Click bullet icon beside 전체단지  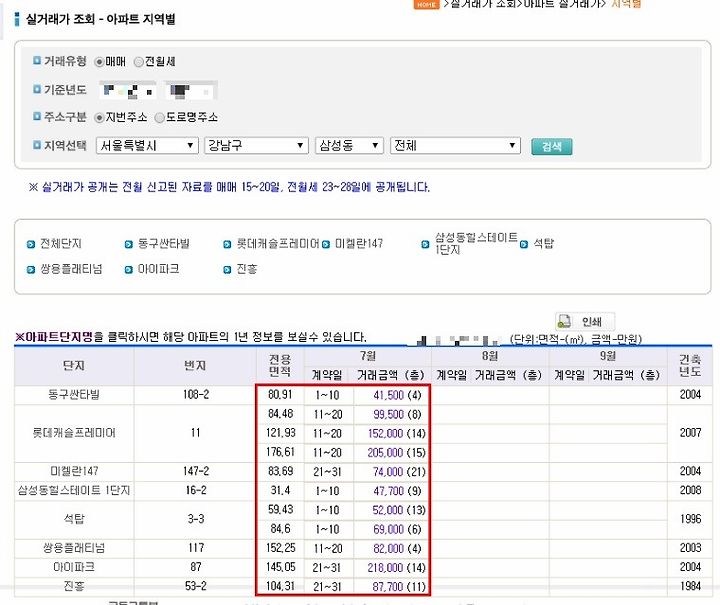(x=31, y=245)
